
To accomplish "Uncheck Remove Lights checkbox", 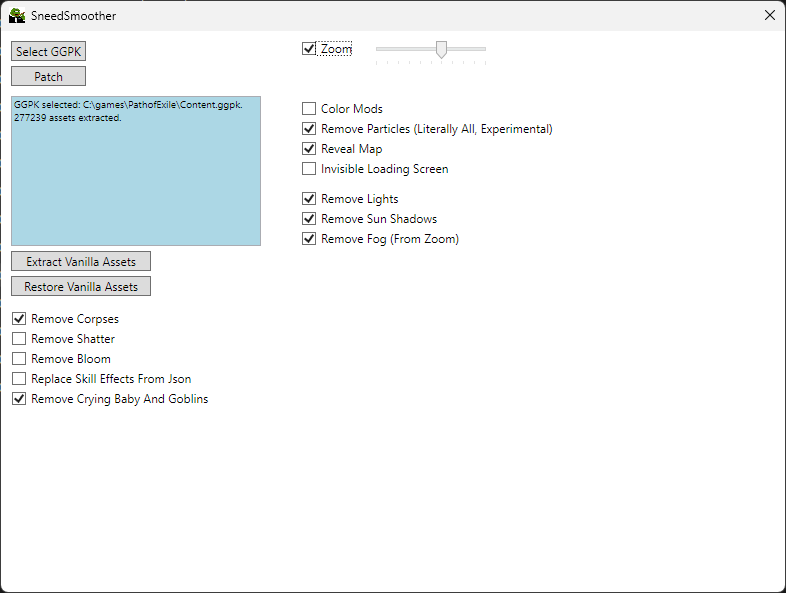I will pos(309,199).
